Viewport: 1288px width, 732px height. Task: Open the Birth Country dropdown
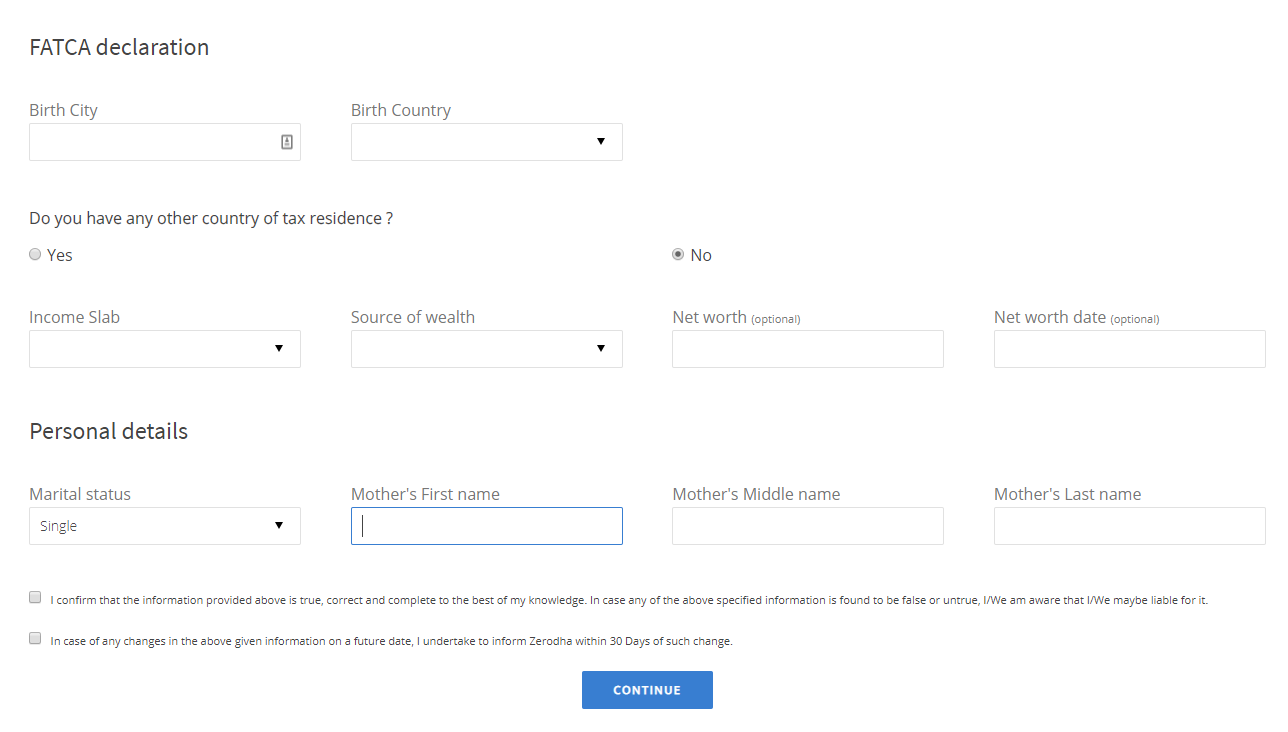(486, 142)
